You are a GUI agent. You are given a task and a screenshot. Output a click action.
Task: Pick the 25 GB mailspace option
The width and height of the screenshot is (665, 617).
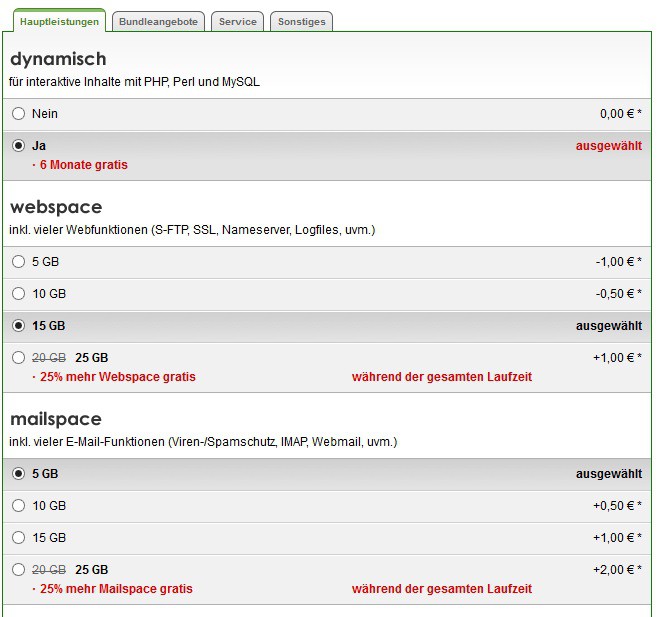click(x=19, y=570)
